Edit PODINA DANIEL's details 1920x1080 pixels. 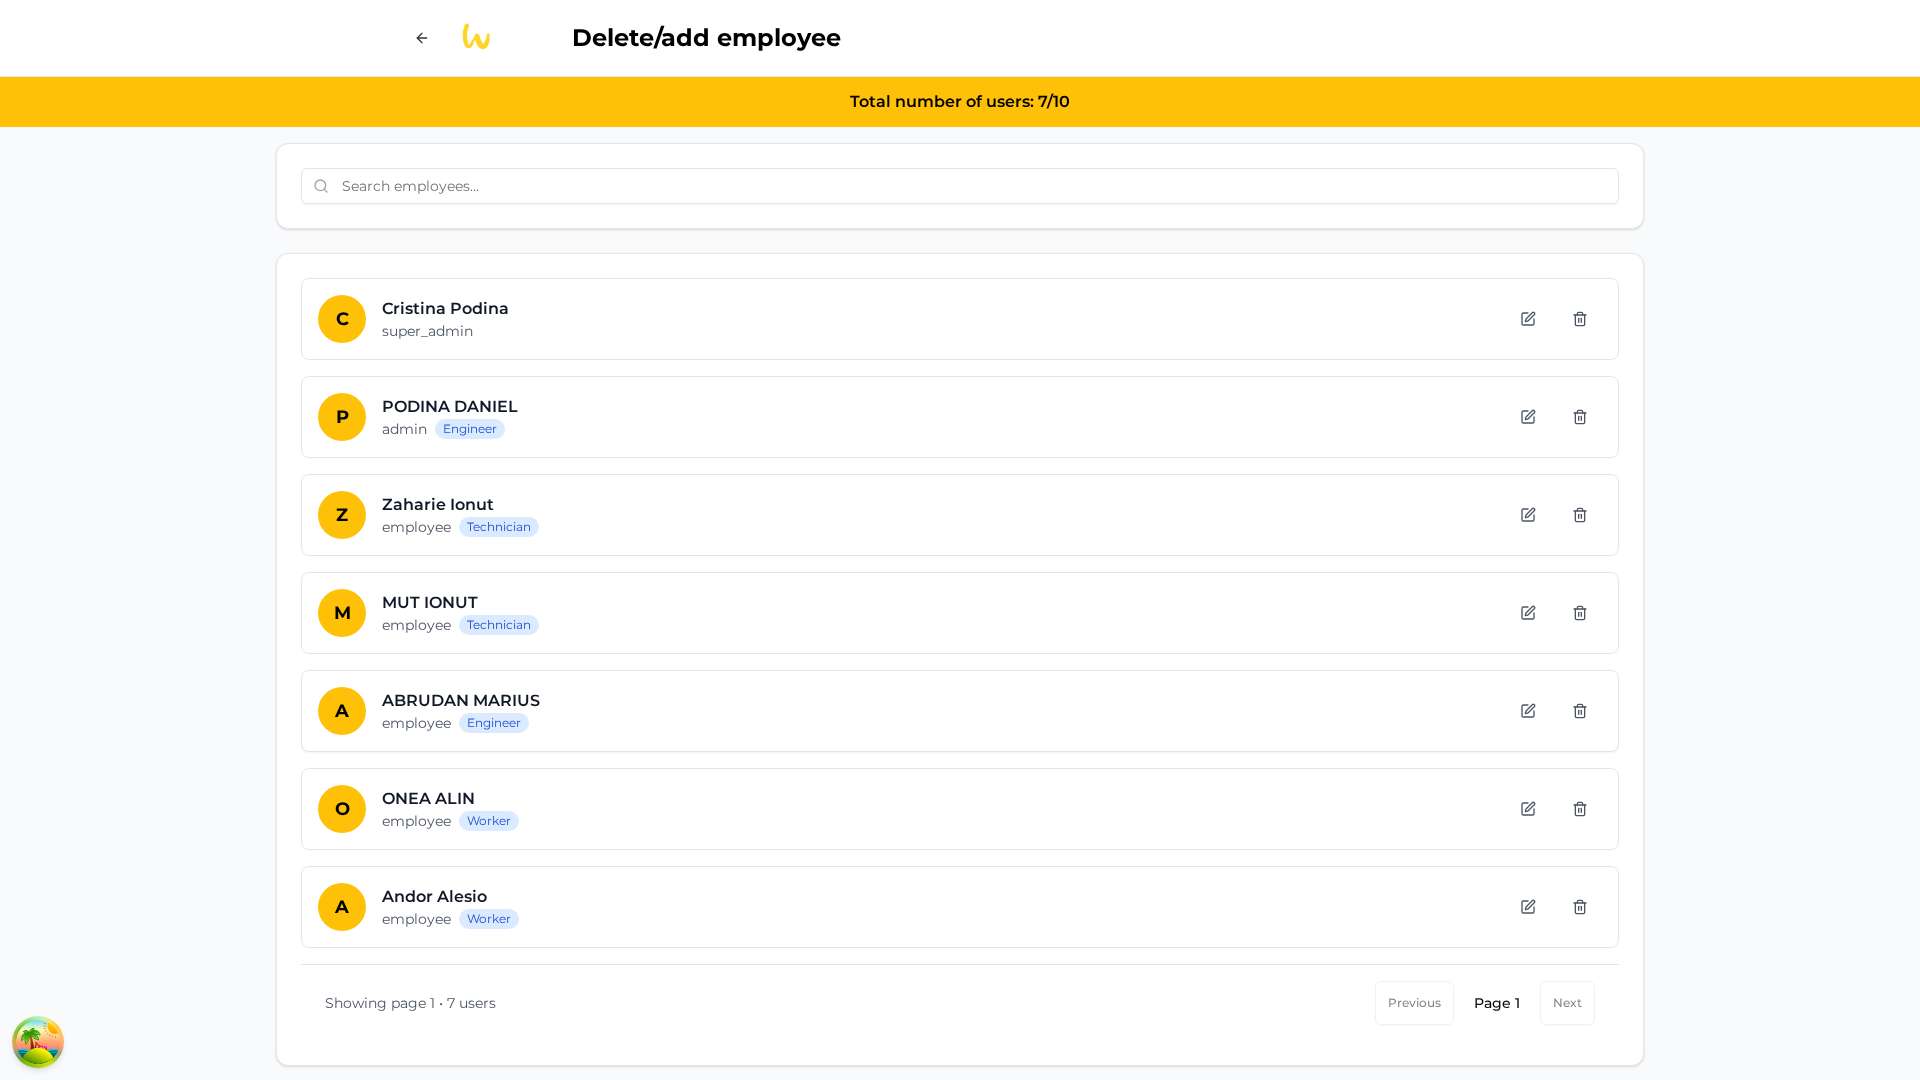coord(1528,417)
